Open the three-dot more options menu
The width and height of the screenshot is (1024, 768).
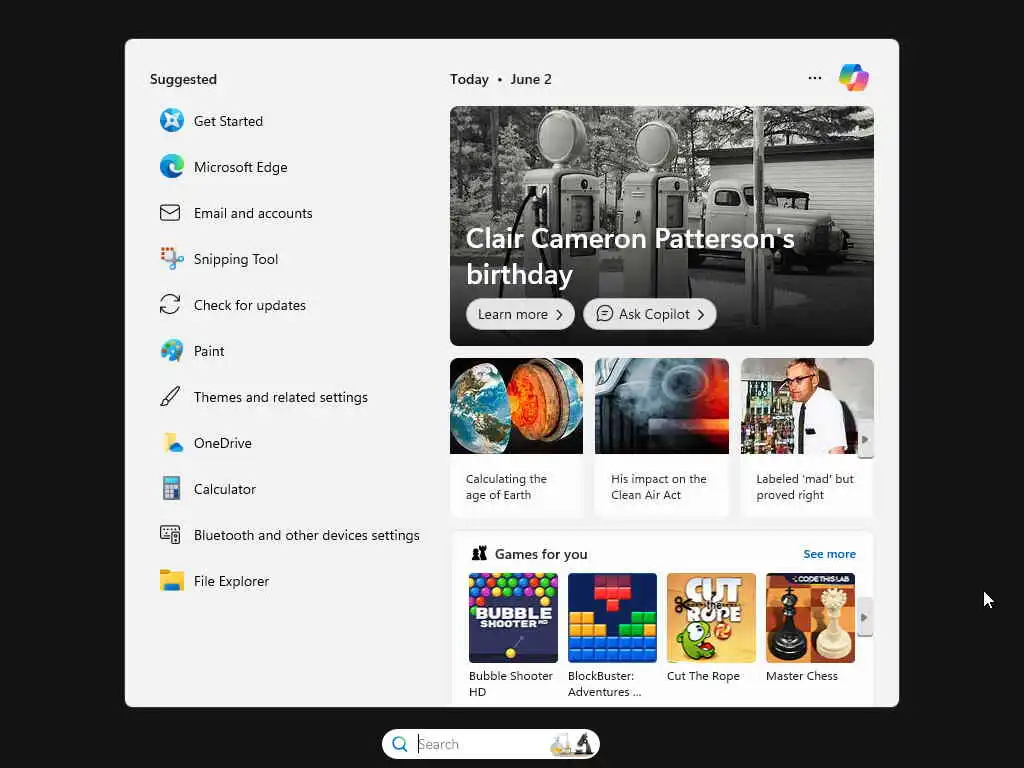(814, 78)
